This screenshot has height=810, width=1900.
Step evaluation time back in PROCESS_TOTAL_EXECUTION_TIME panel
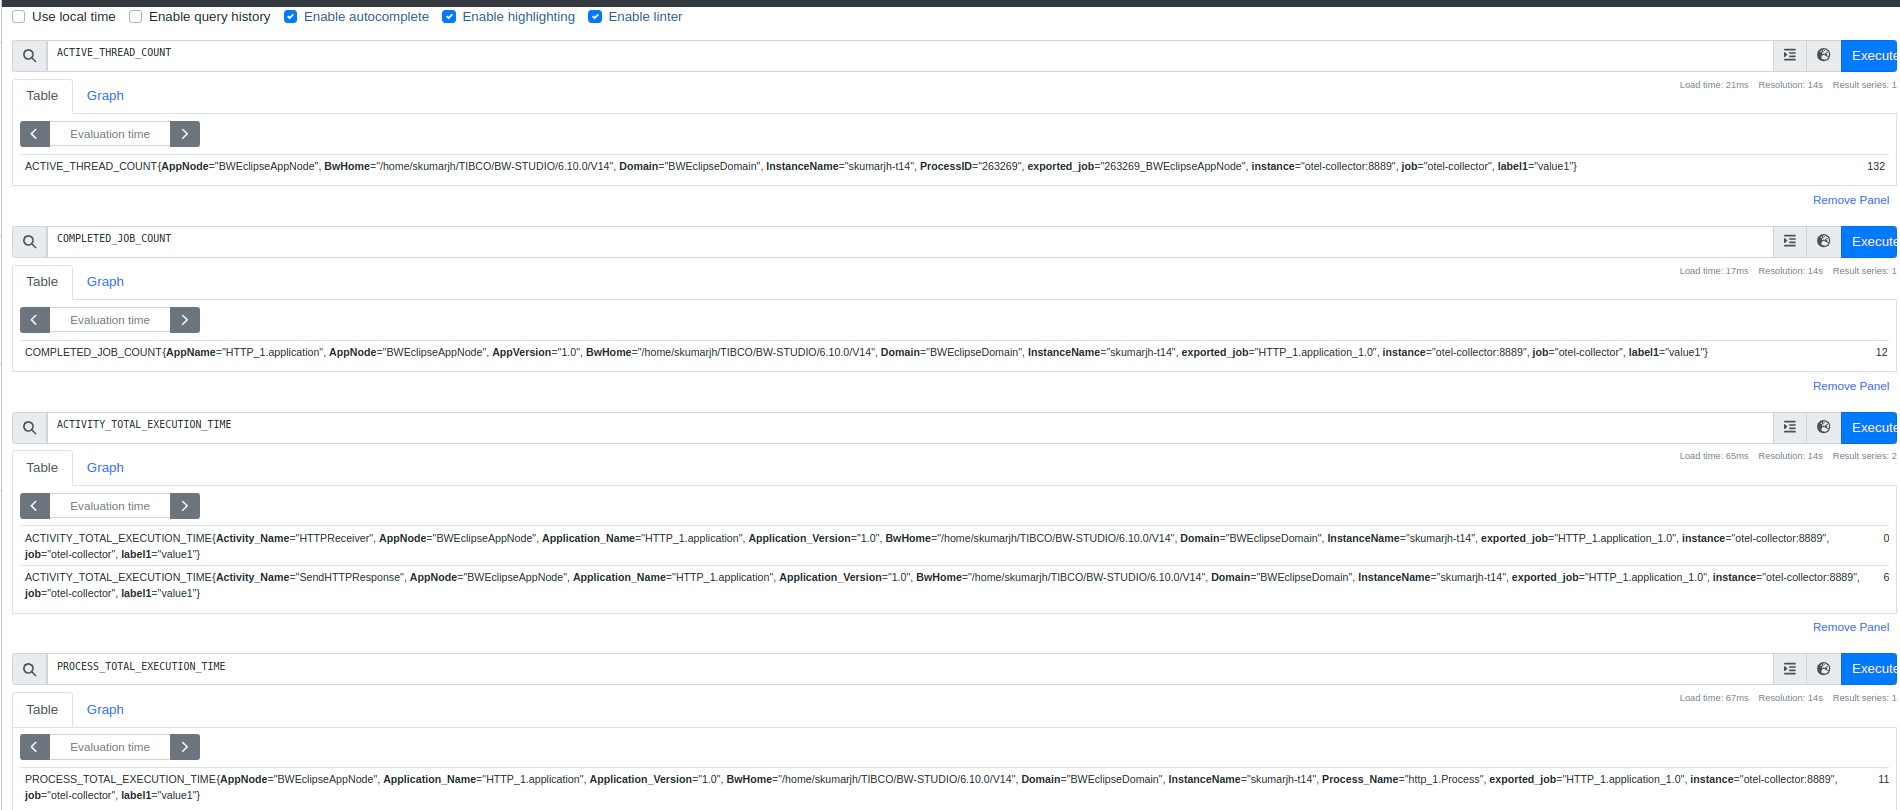pyautogui.click(x=35, y=747)
